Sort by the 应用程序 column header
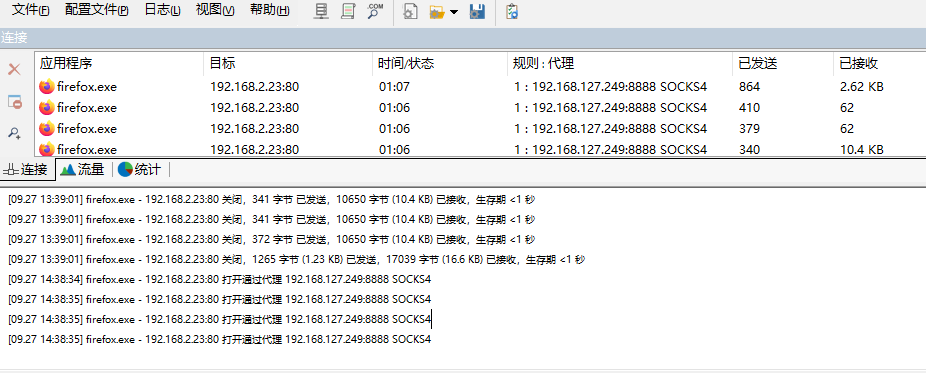 point(119,64)
